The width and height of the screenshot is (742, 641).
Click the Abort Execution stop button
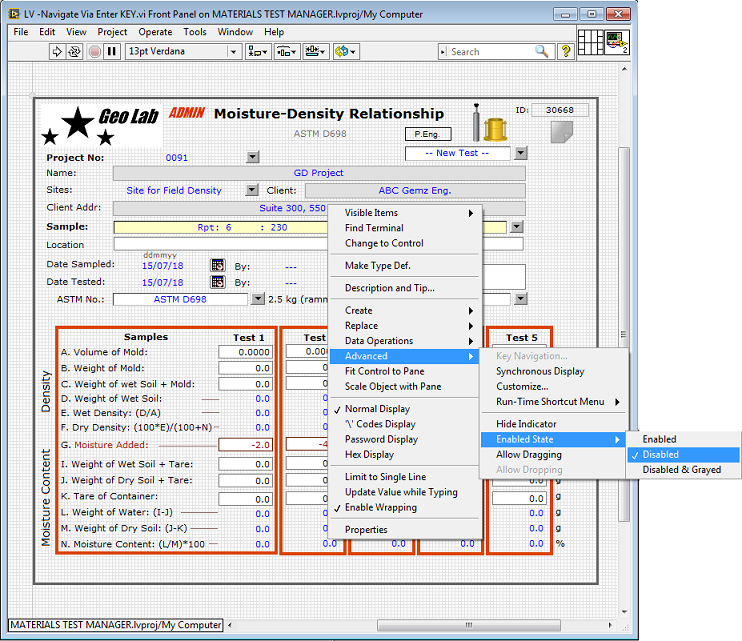click(x=95, y=51)
